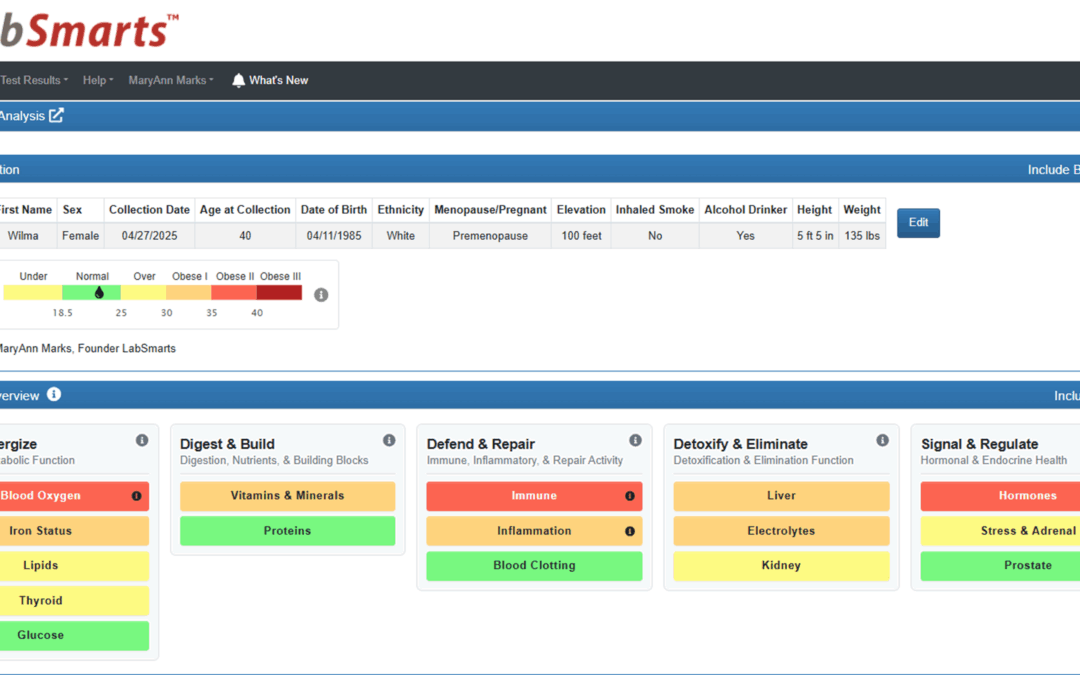This screenshot has height=675, width=1080.
Task: Click the Immune alert icon
Action: click(x=630, y=496)
